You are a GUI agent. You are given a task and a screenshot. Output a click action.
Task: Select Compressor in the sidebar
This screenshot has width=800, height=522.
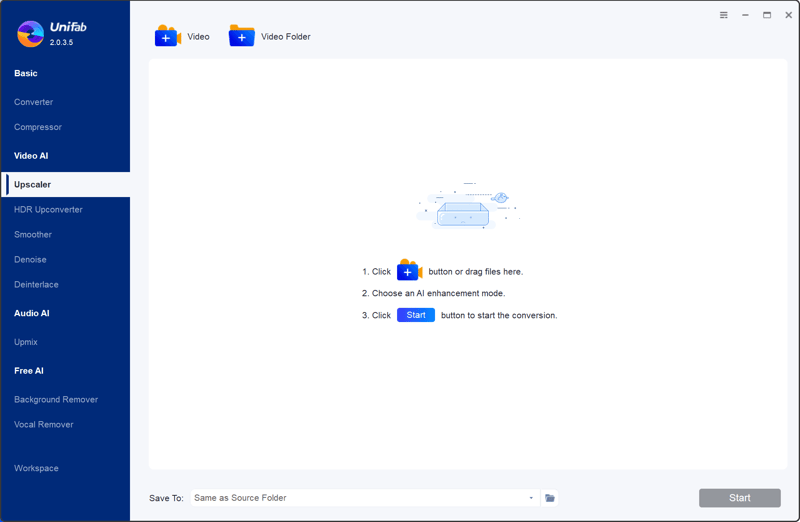pyautogui.click(x=38, y=127)
